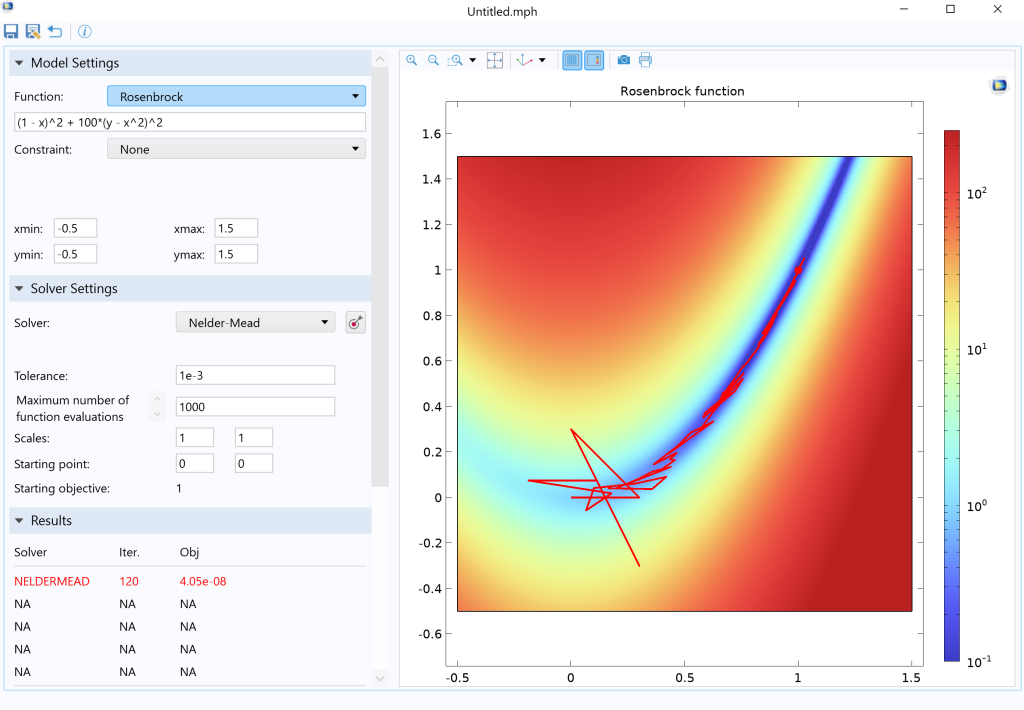Run the Nelder-Mead solver

(355, 322)
